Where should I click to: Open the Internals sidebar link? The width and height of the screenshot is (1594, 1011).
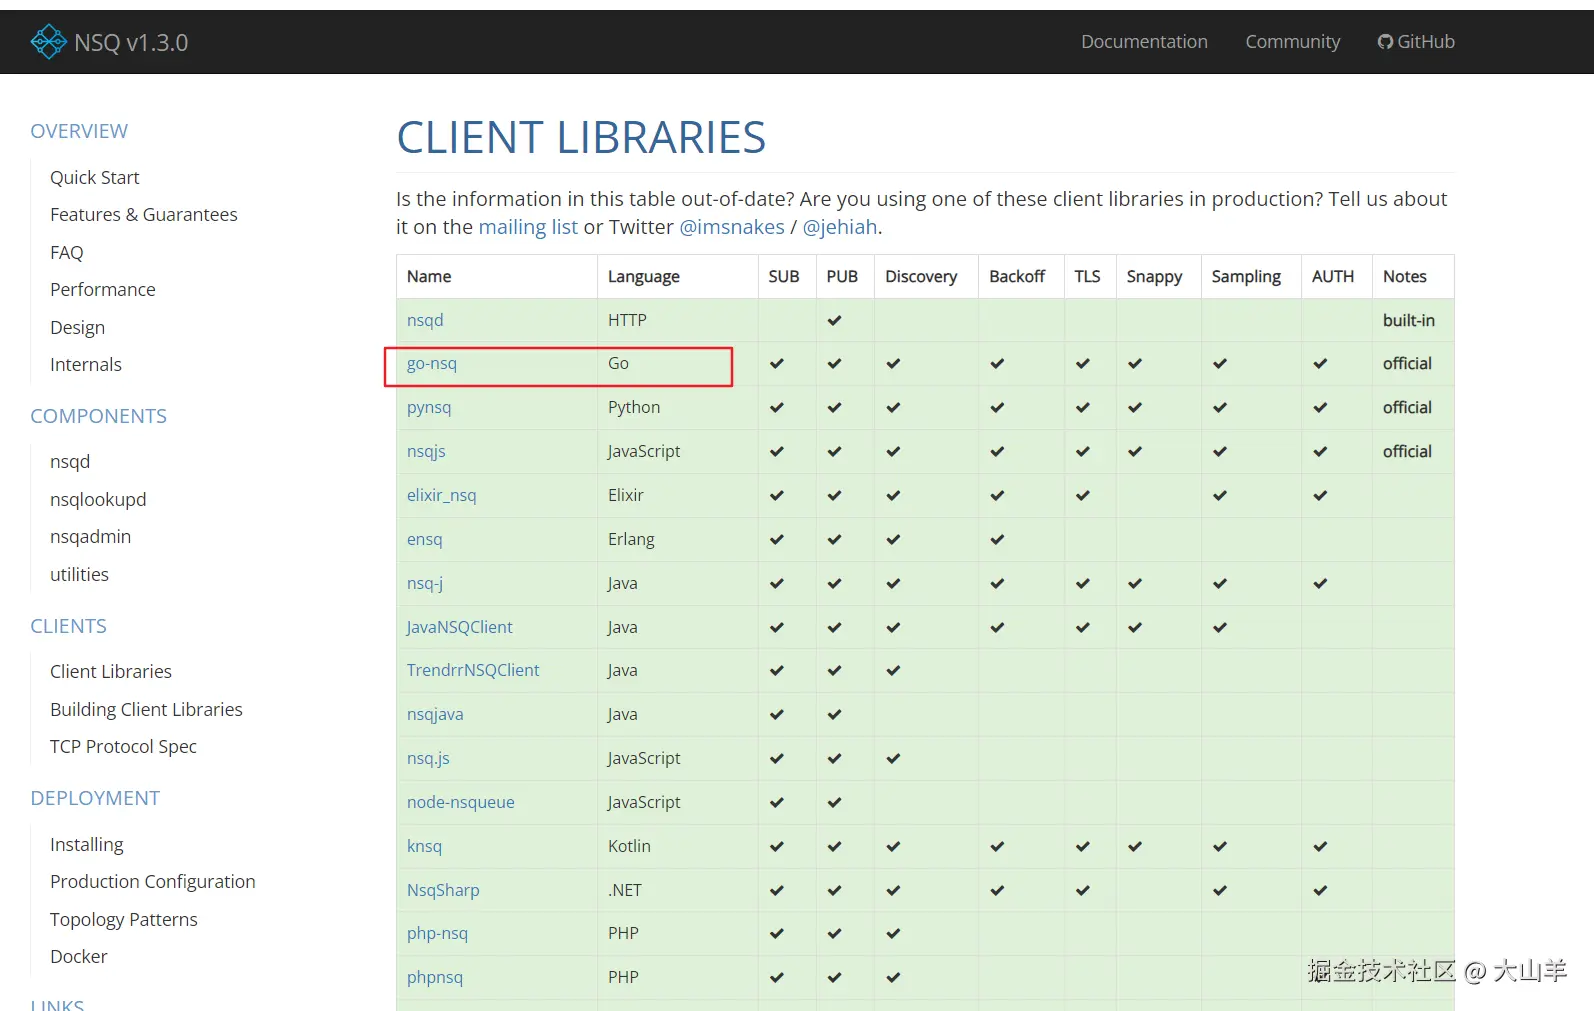point(86,365)
